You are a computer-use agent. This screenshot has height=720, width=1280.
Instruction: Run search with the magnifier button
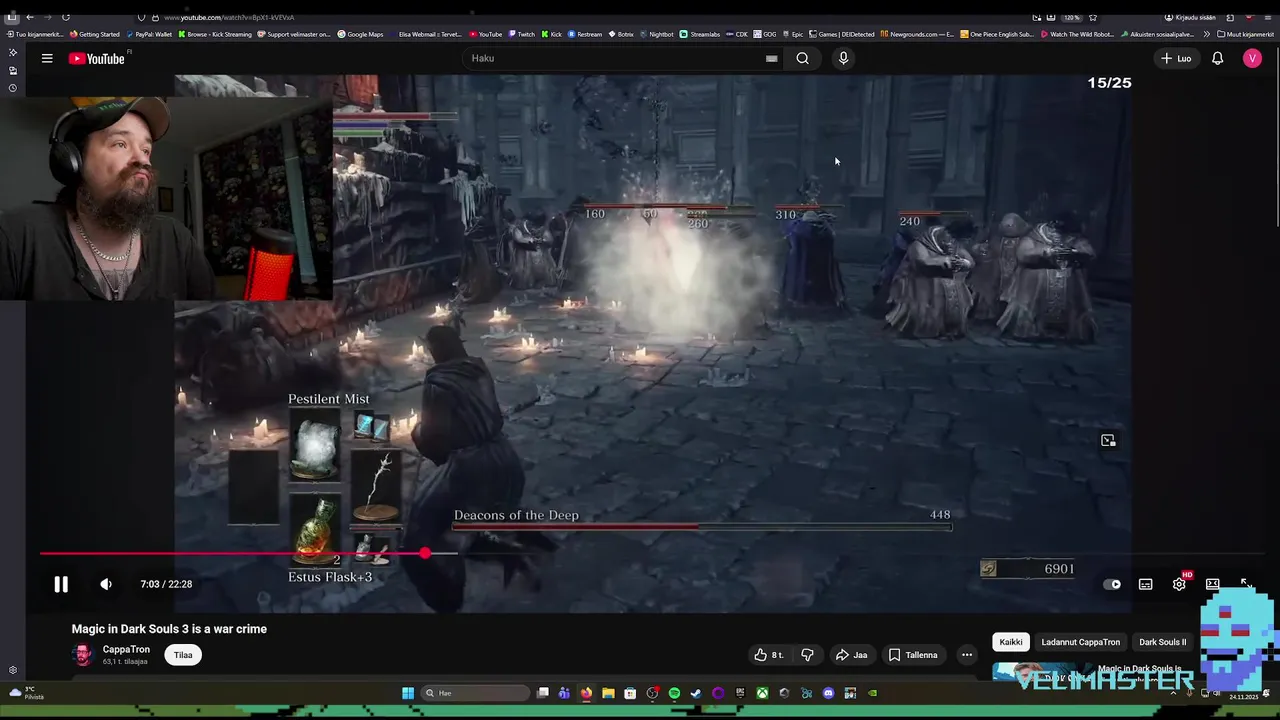[802, 58]
